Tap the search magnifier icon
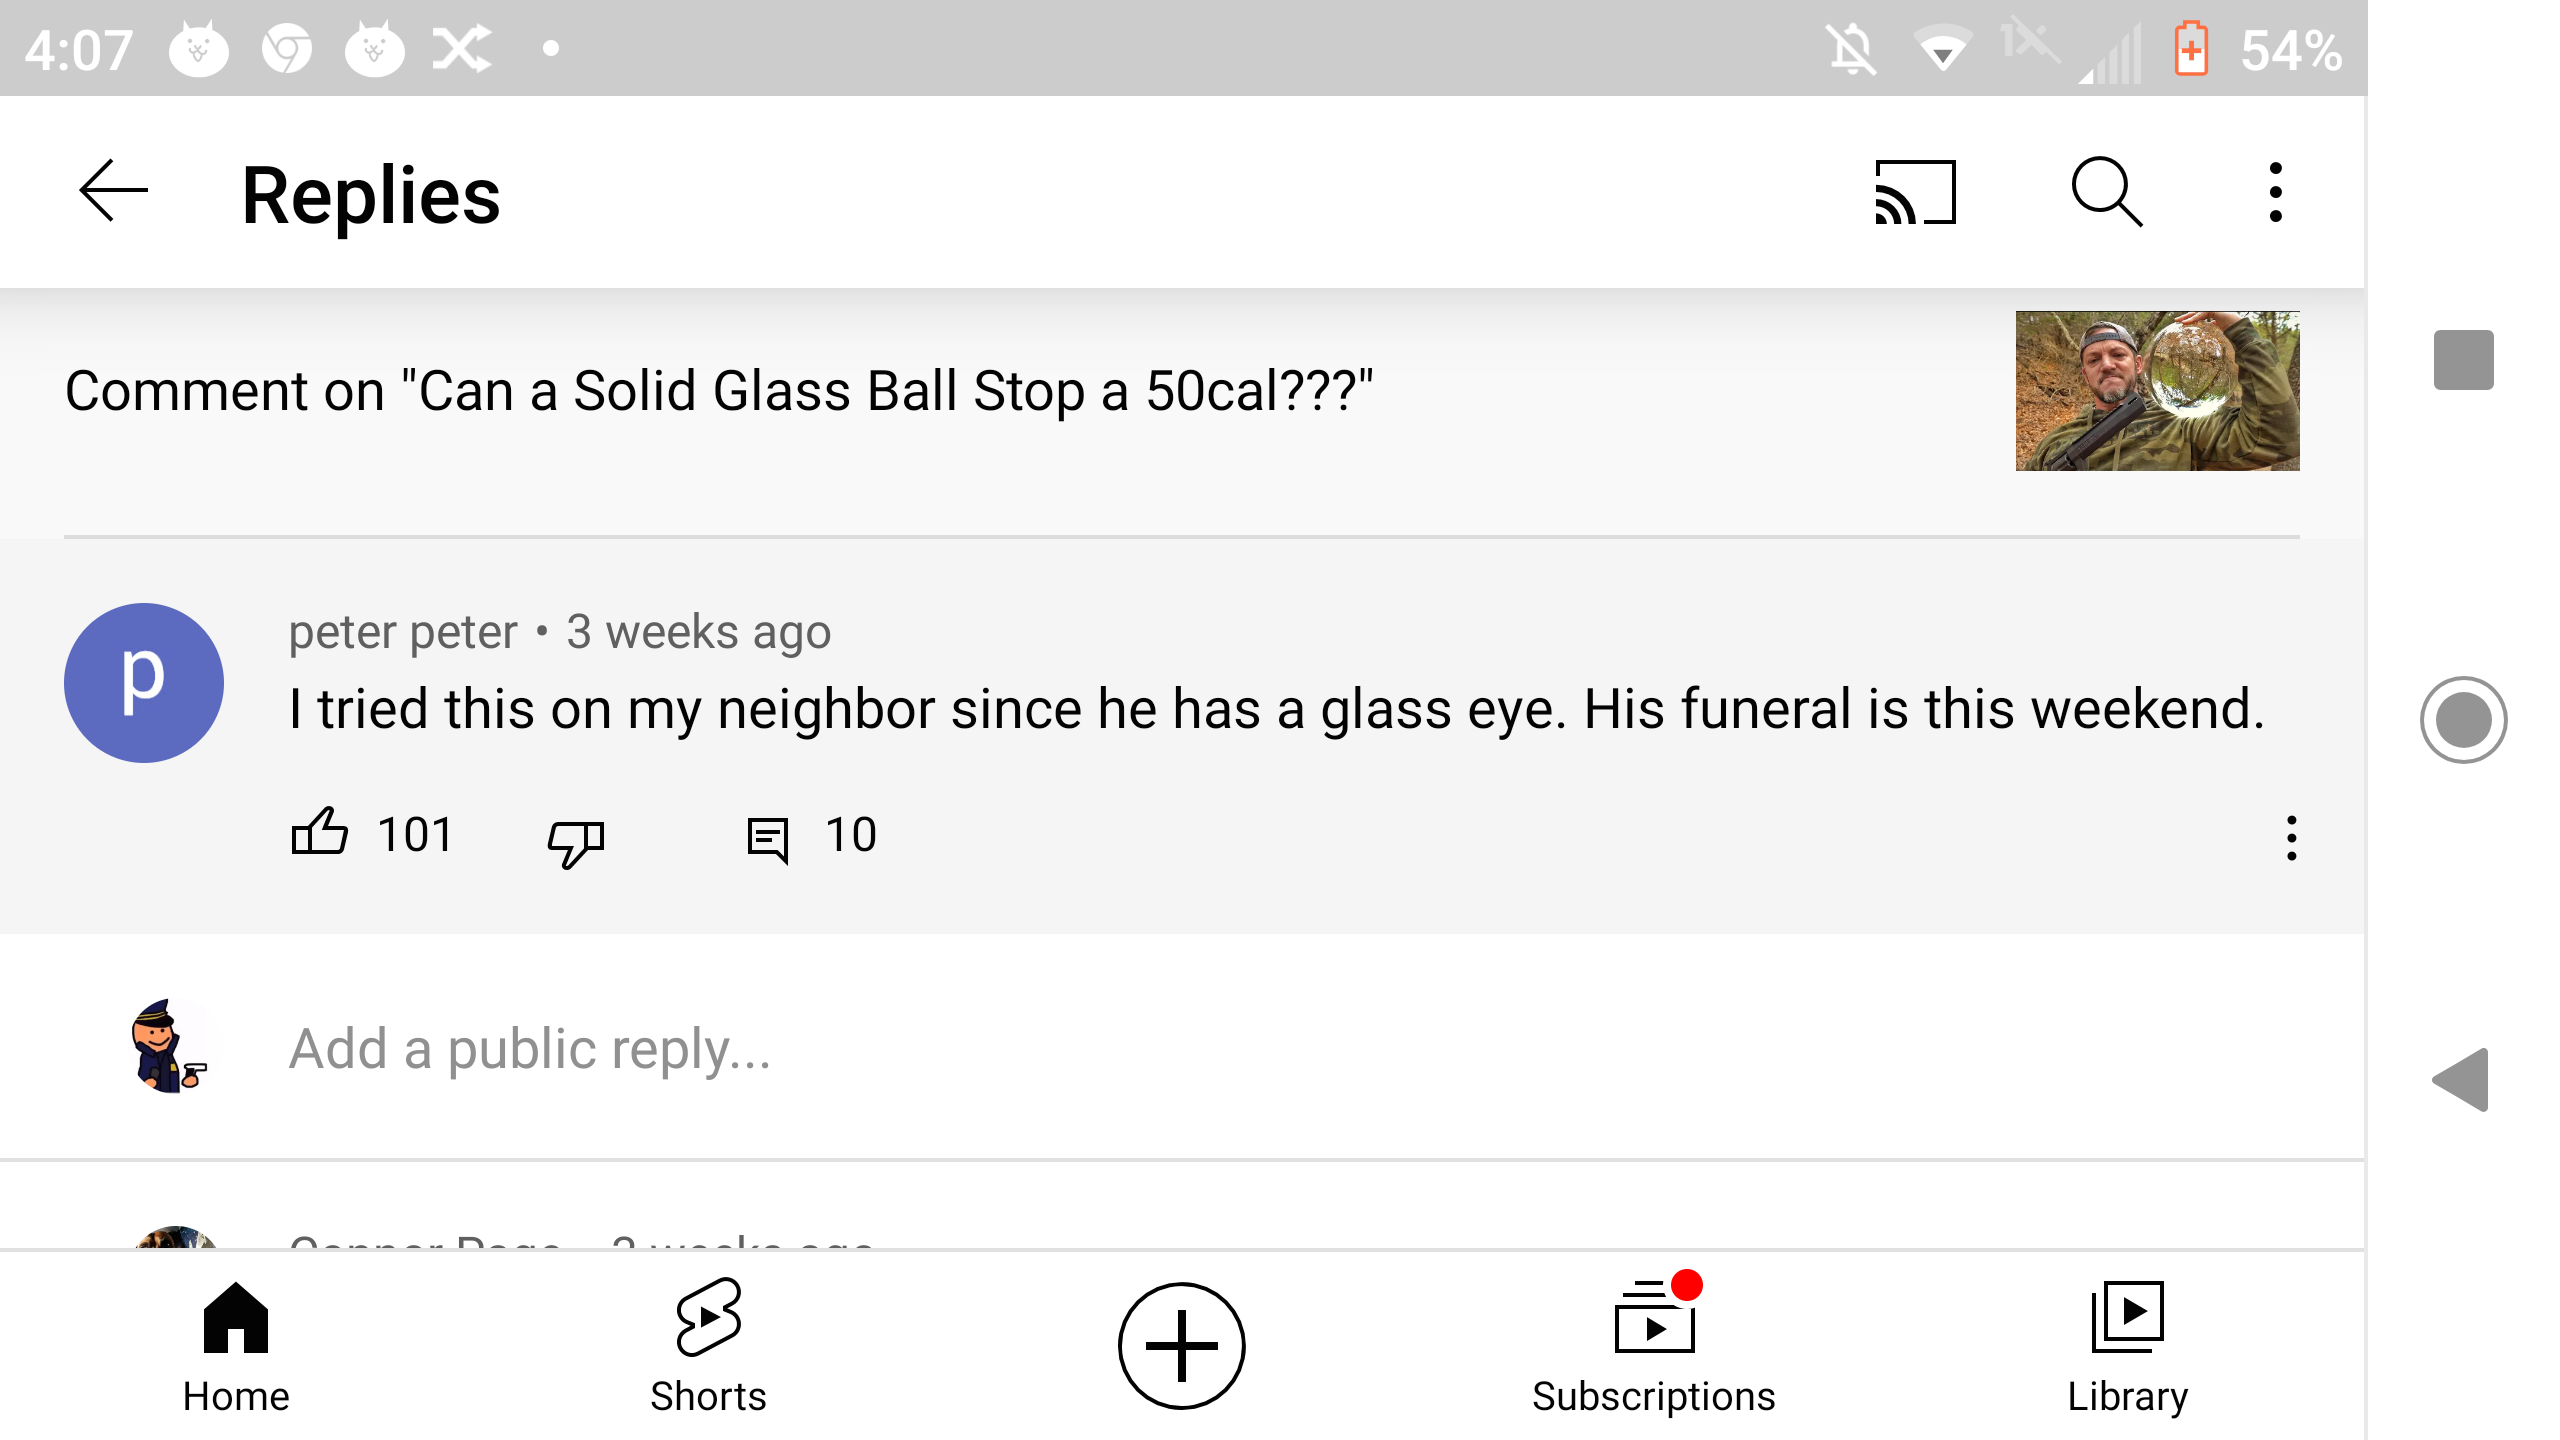2560x1440 pixels. click(2106, 192)
